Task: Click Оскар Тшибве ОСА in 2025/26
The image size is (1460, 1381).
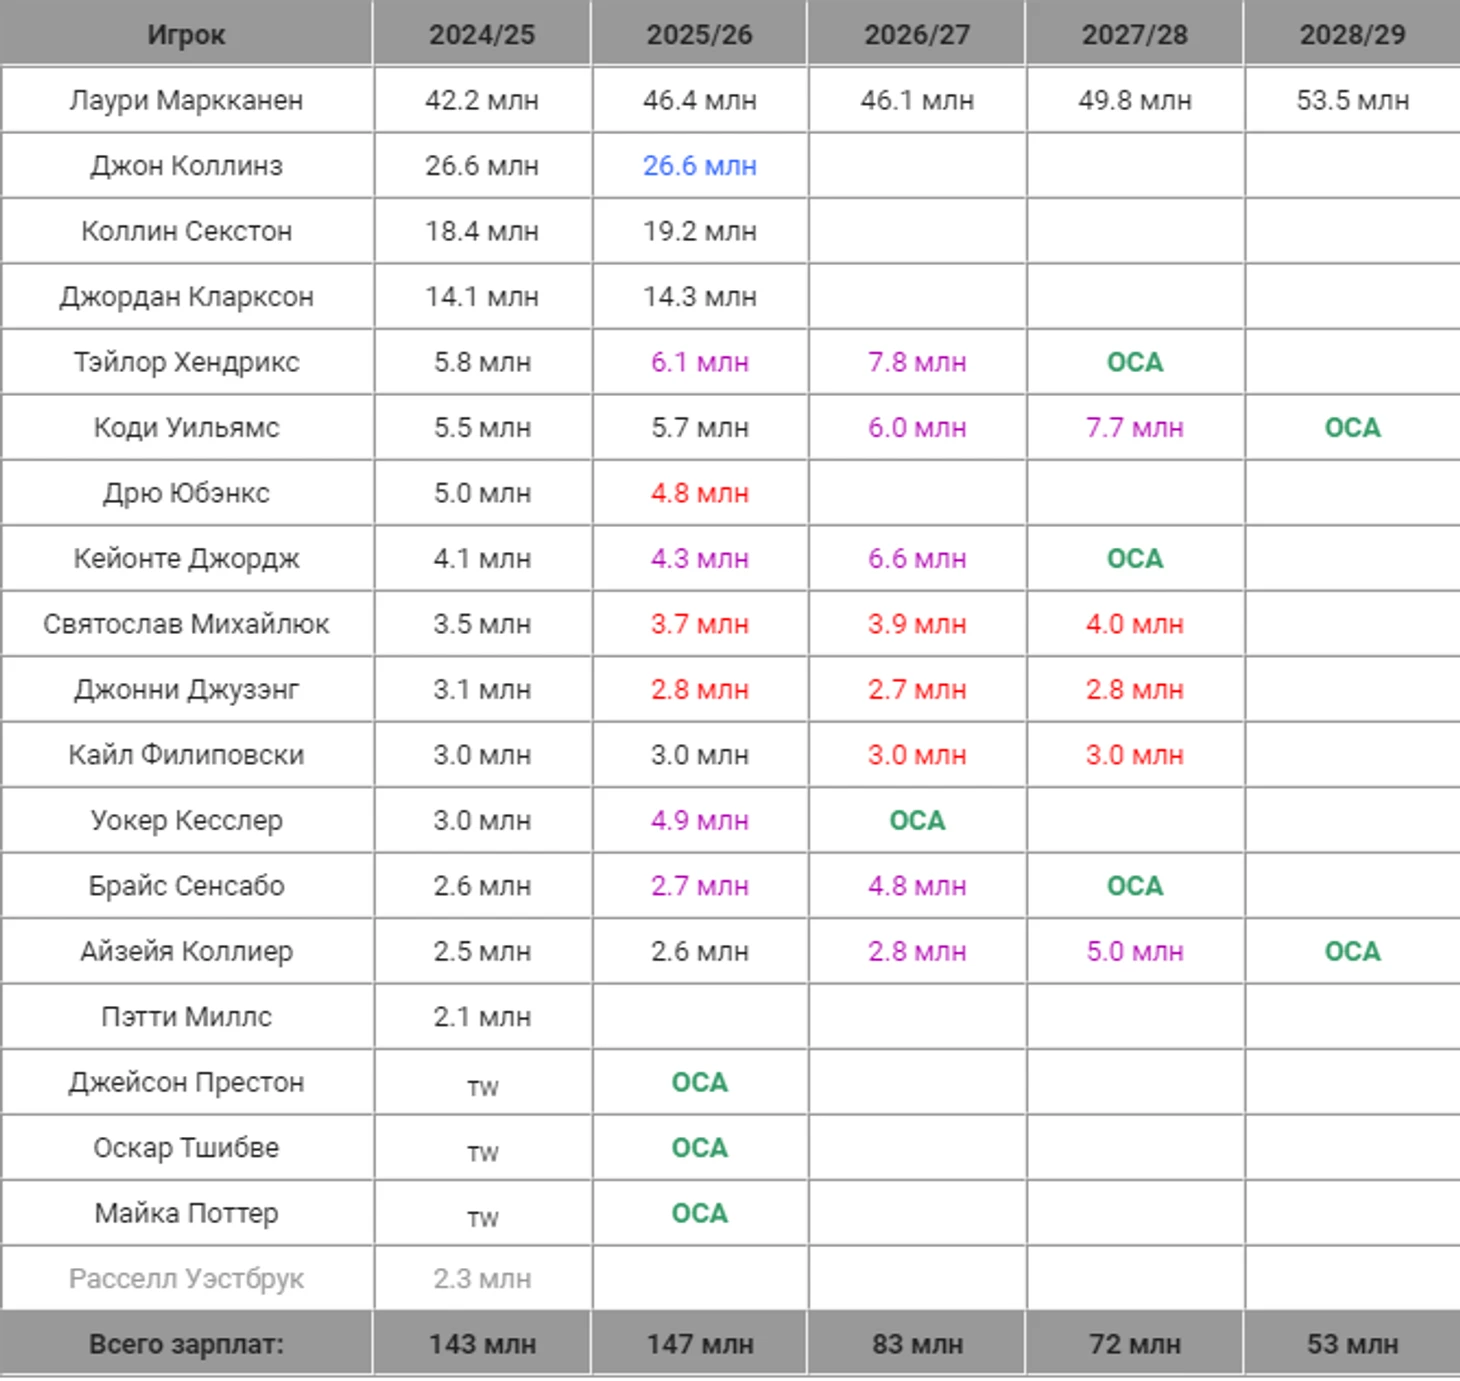Action: 699,1148
